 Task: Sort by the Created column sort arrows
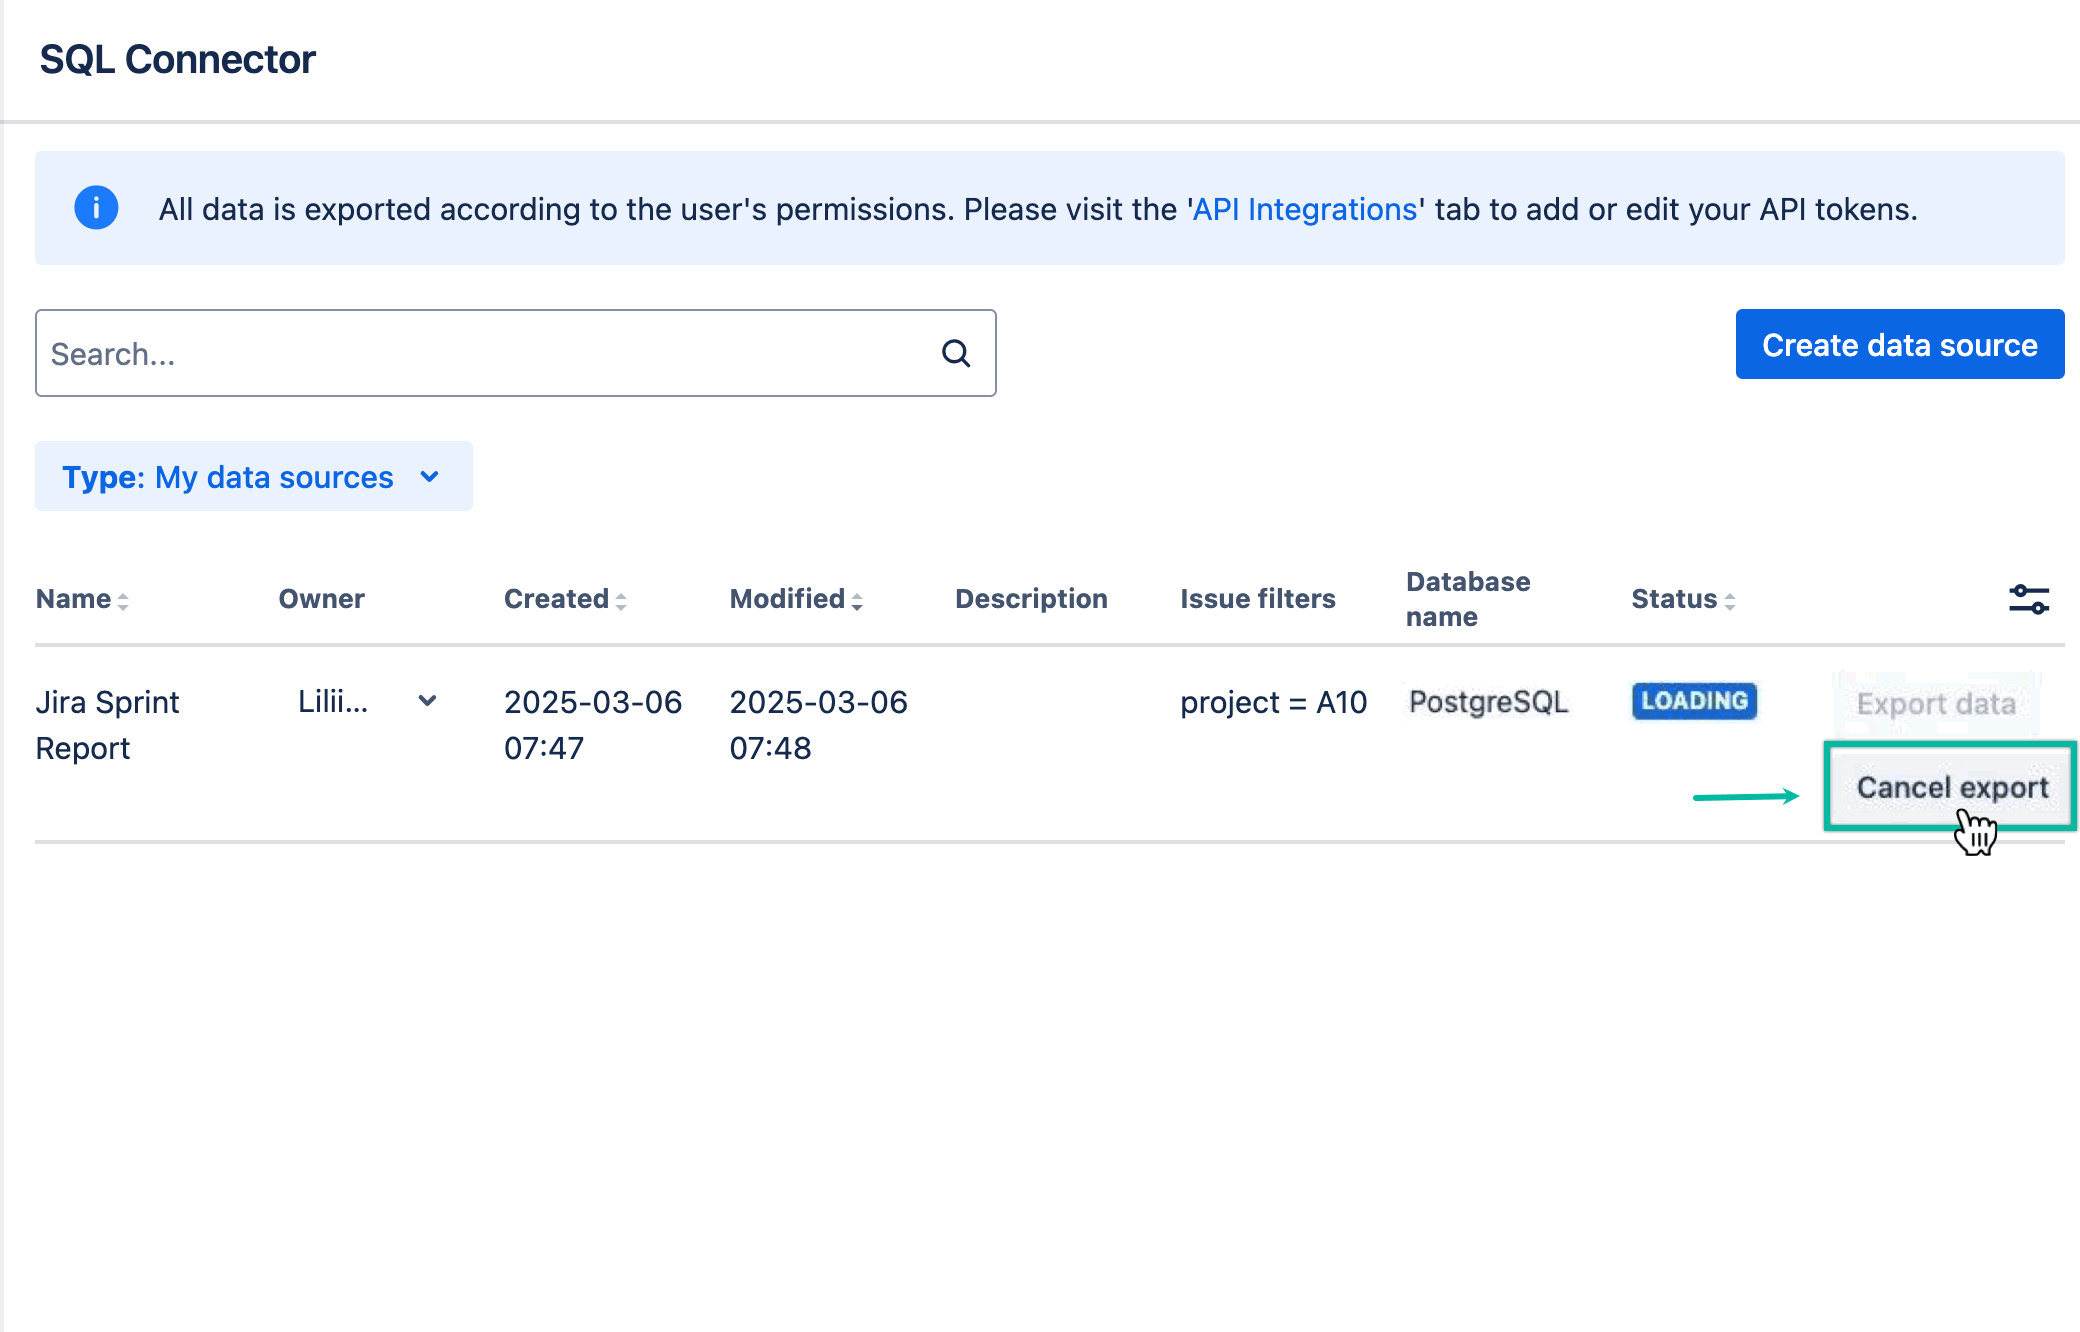click(x=624, y=600)
